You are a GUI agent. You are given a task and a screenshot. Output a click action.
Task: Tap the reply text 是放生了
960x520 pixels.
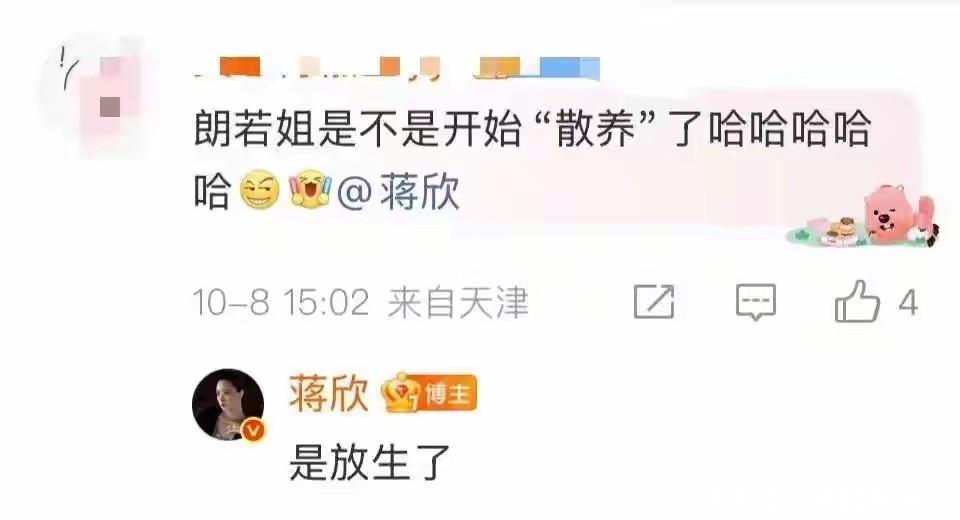pyautogui.click(x=370, y=462)
